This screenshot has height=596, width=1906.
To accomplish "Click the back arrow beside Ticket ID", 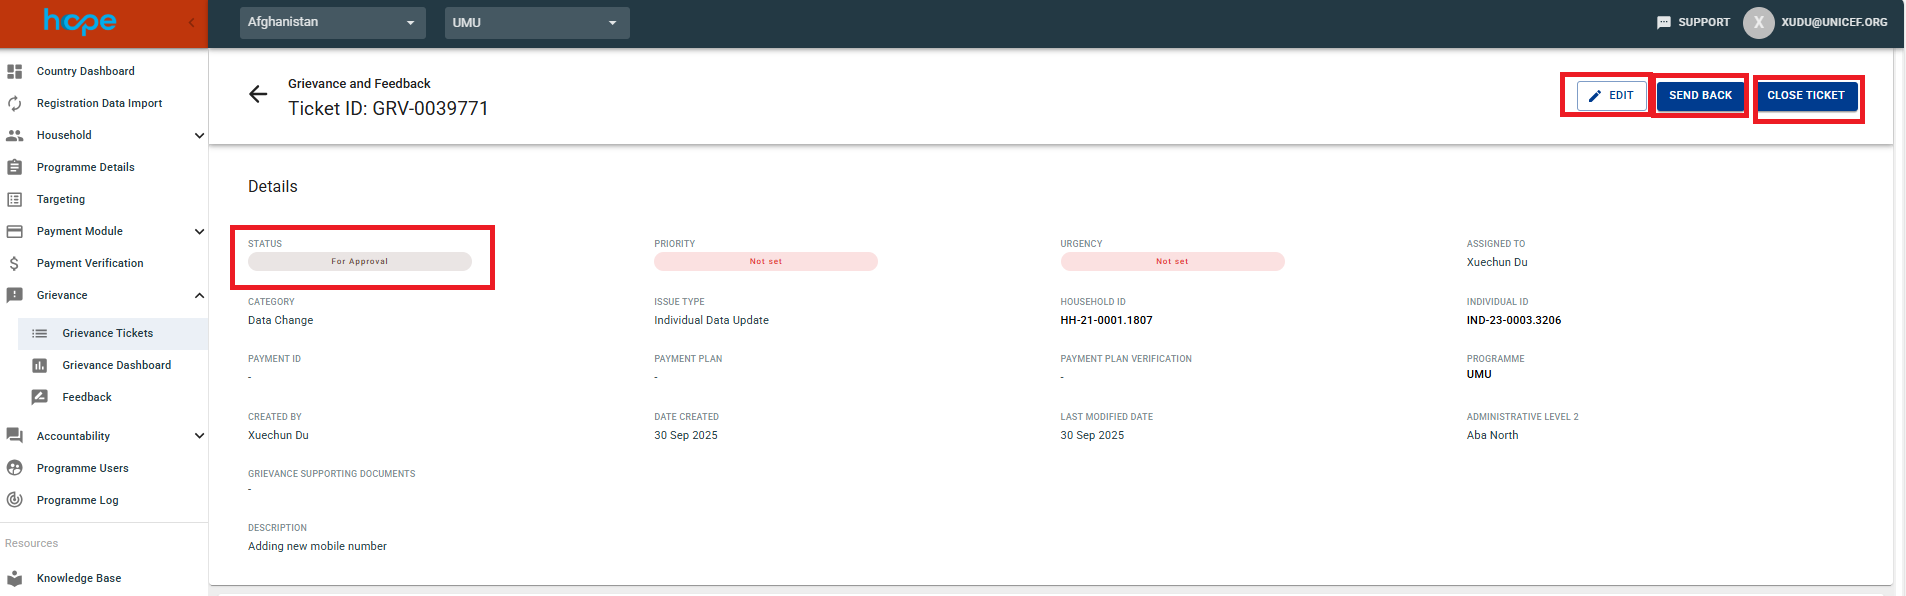I will 258,94.
